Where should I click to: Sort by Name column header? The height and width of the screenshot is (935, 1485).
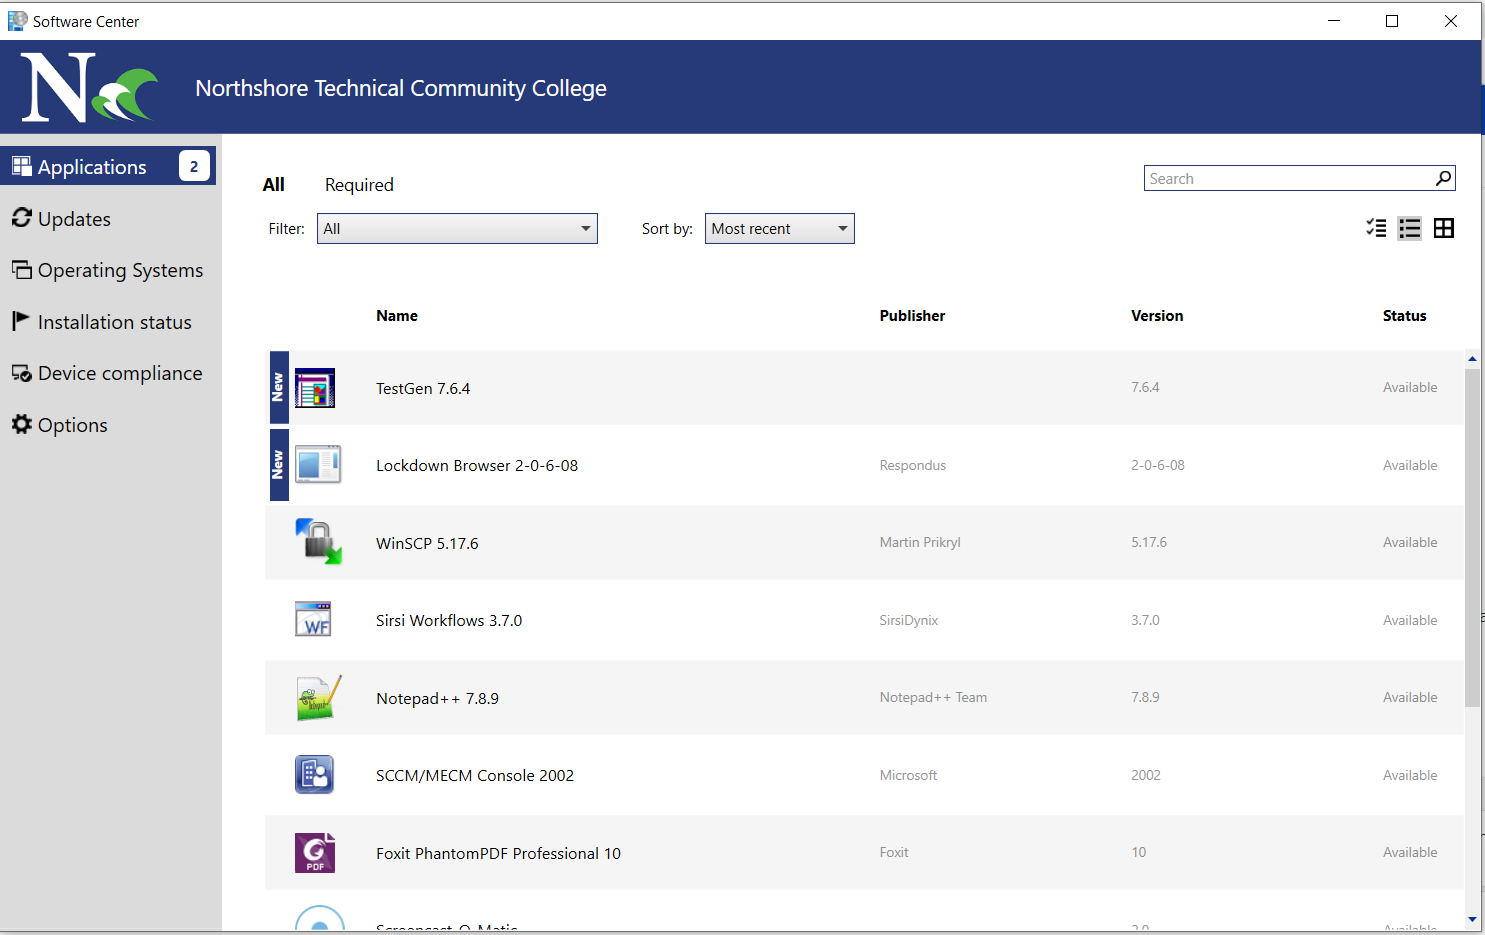click(397, 316)
